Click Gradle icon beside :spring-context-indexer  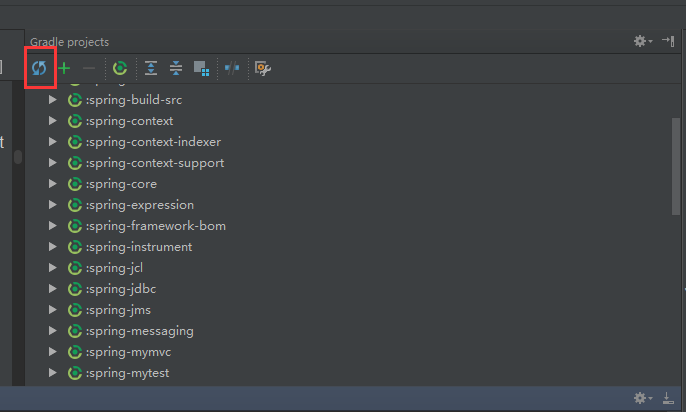click(x=75, y=142)
